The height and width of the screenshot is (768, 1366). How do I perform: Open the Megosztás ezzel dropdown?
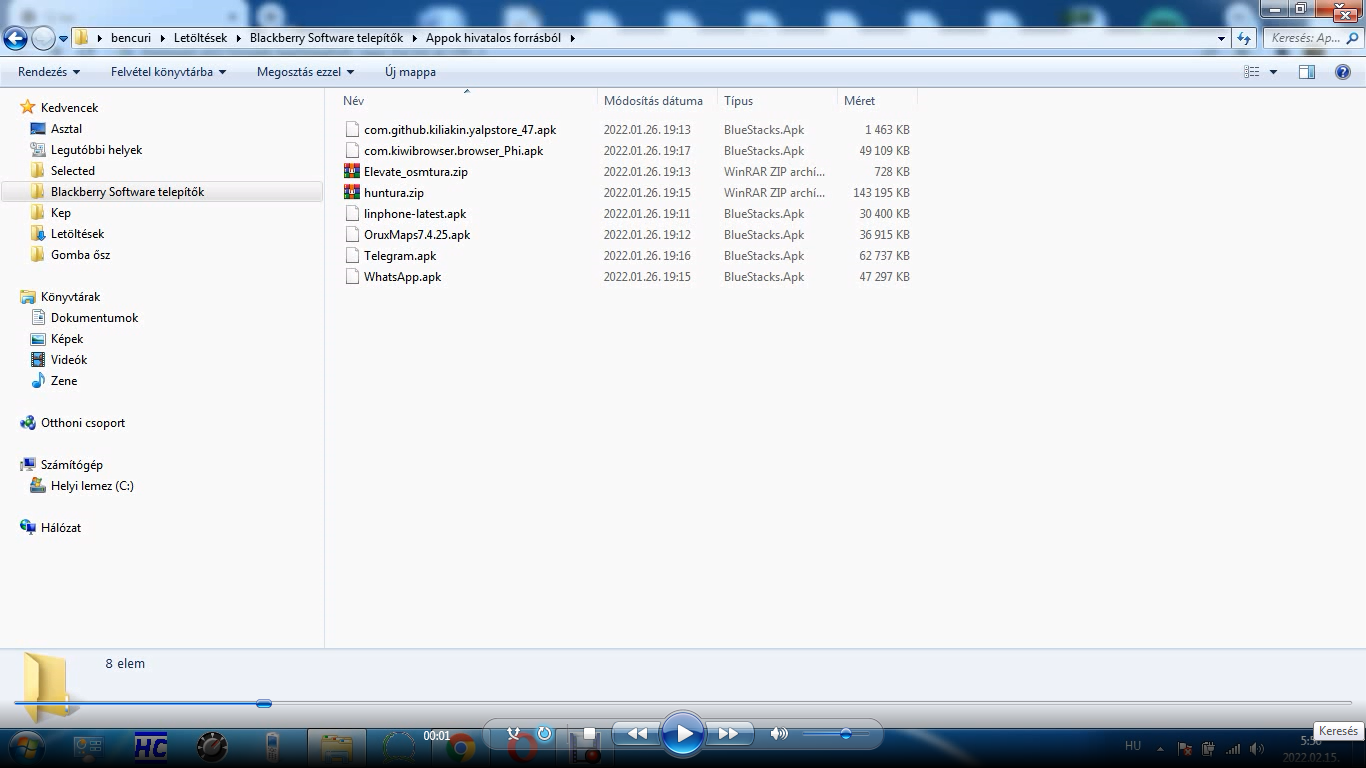click(306, 72)
